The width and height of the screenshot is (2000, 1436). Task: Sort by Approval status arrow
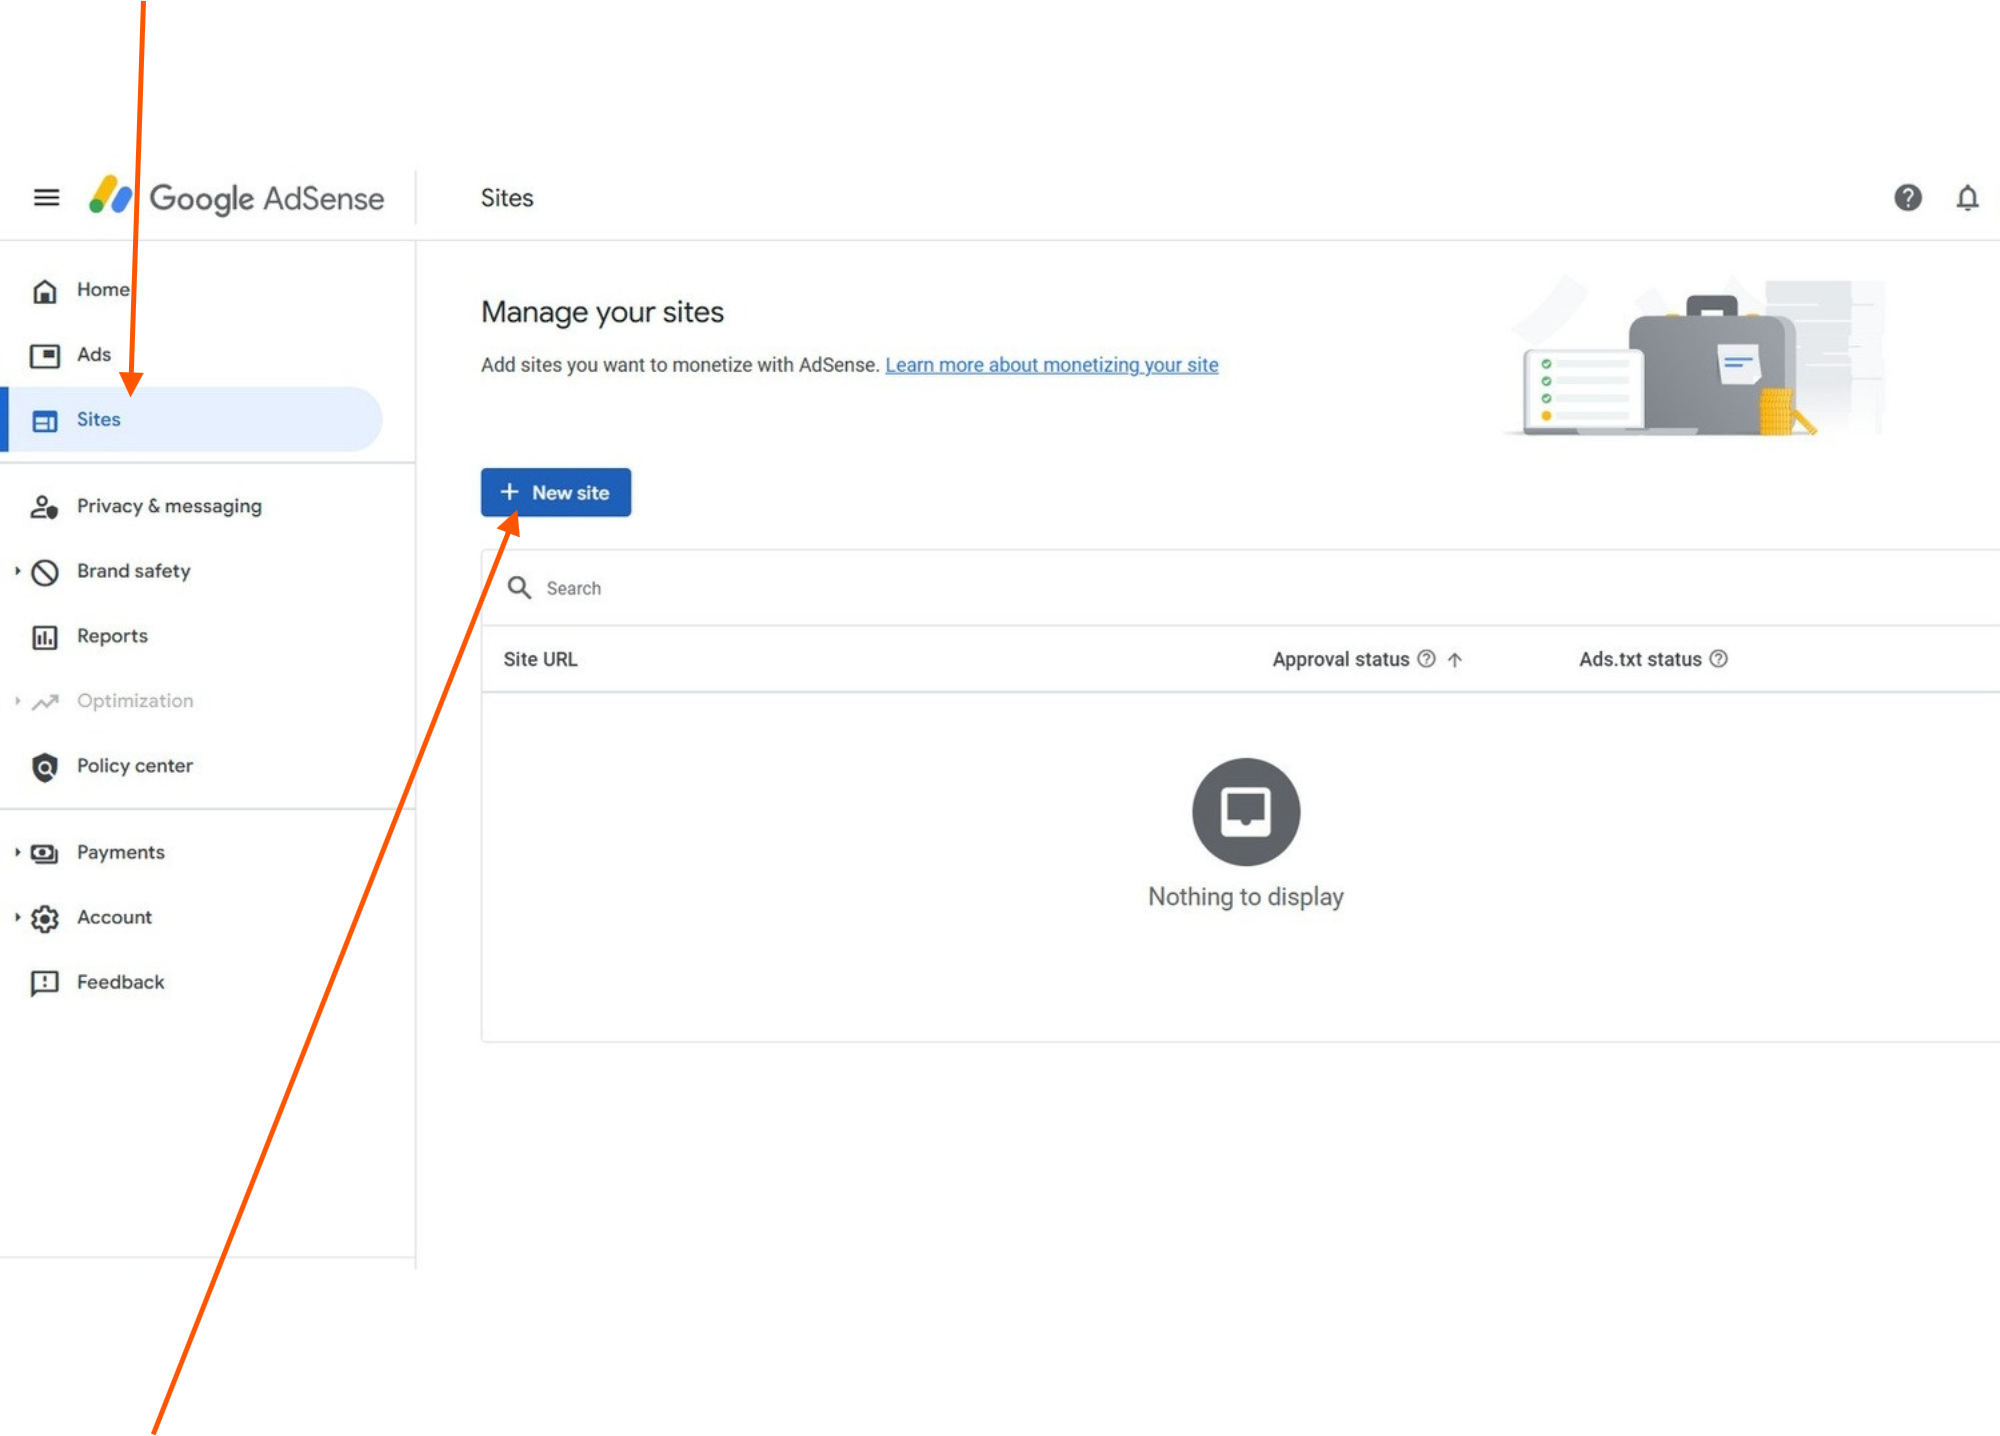(1455, 660)
